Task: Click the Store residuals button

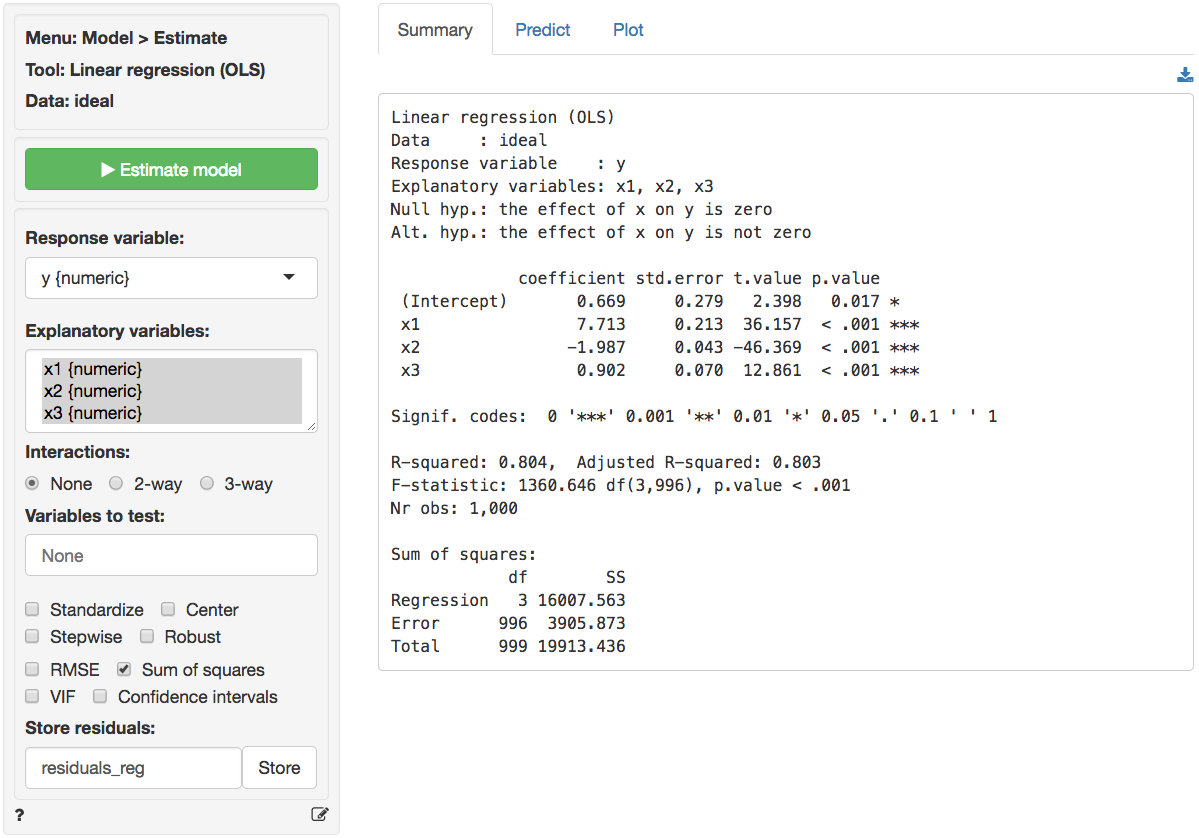Action: (279, 768)
